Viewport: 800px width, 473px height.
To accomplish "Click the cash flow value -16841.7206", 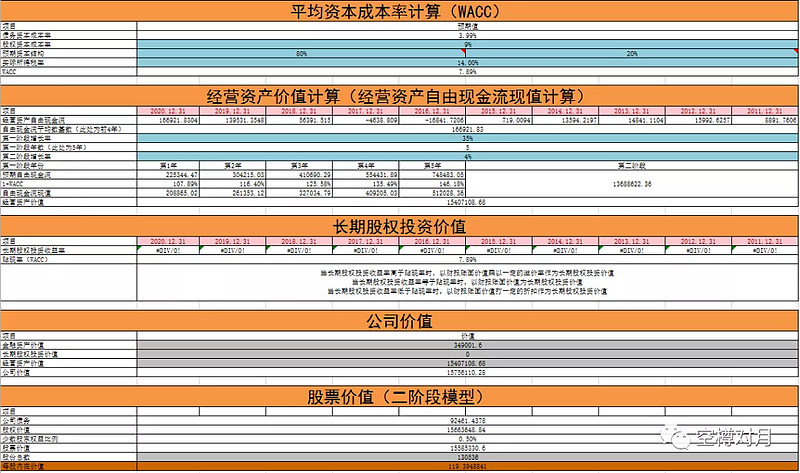I will (432, 120).
